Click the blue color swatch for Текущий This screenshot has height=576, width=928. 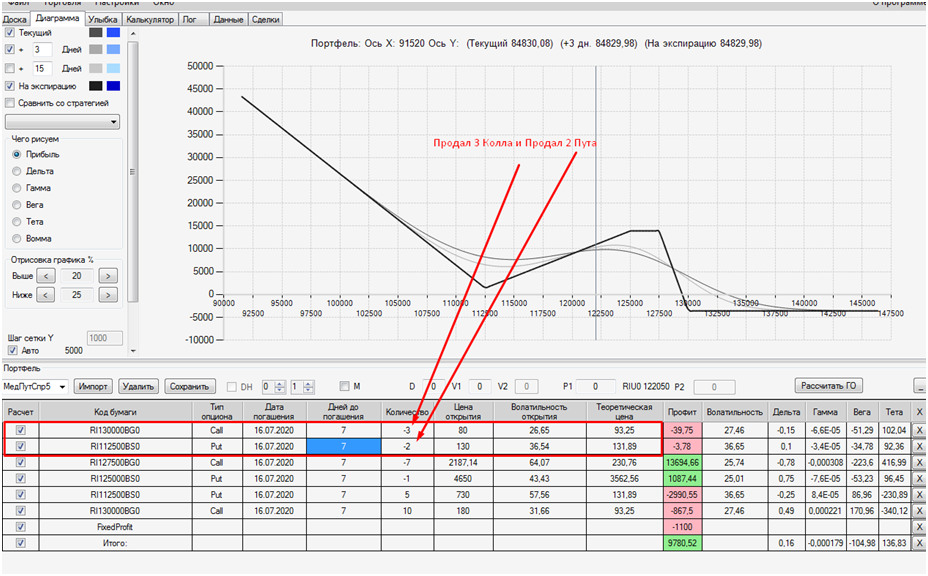click(113, 33)
